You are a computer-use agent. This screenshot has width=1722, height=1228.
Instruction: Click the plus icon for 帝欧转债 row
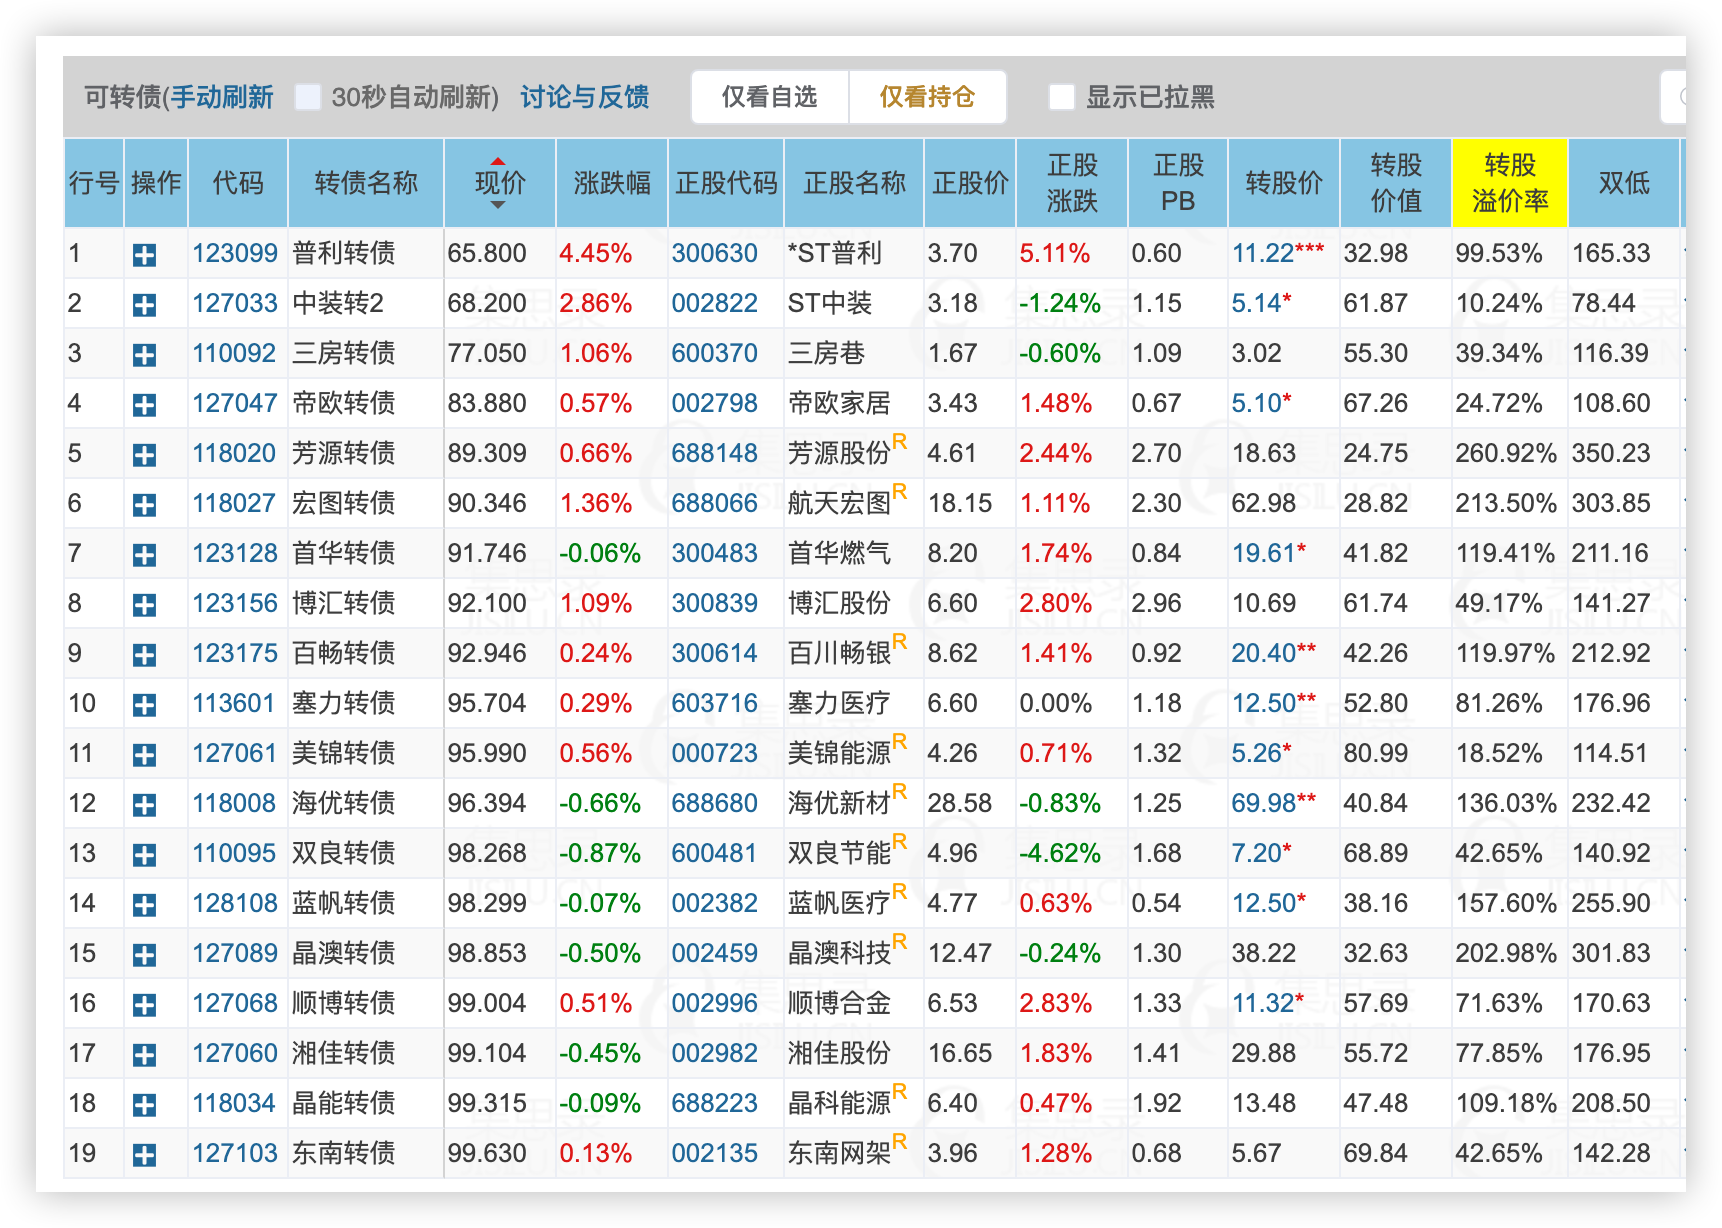144,405
